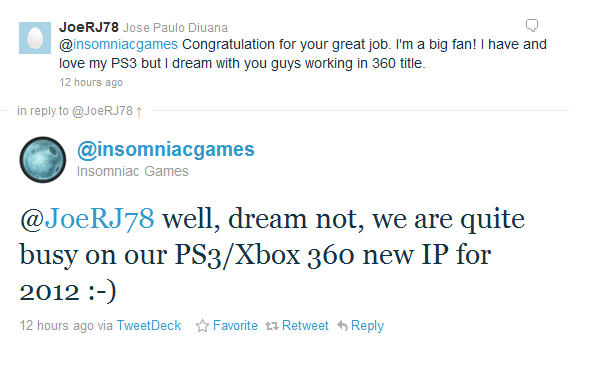The width and height of the screenshot is (590, 367).
Task: Click the Jose Paulo Diuana name
Action: 175,28
